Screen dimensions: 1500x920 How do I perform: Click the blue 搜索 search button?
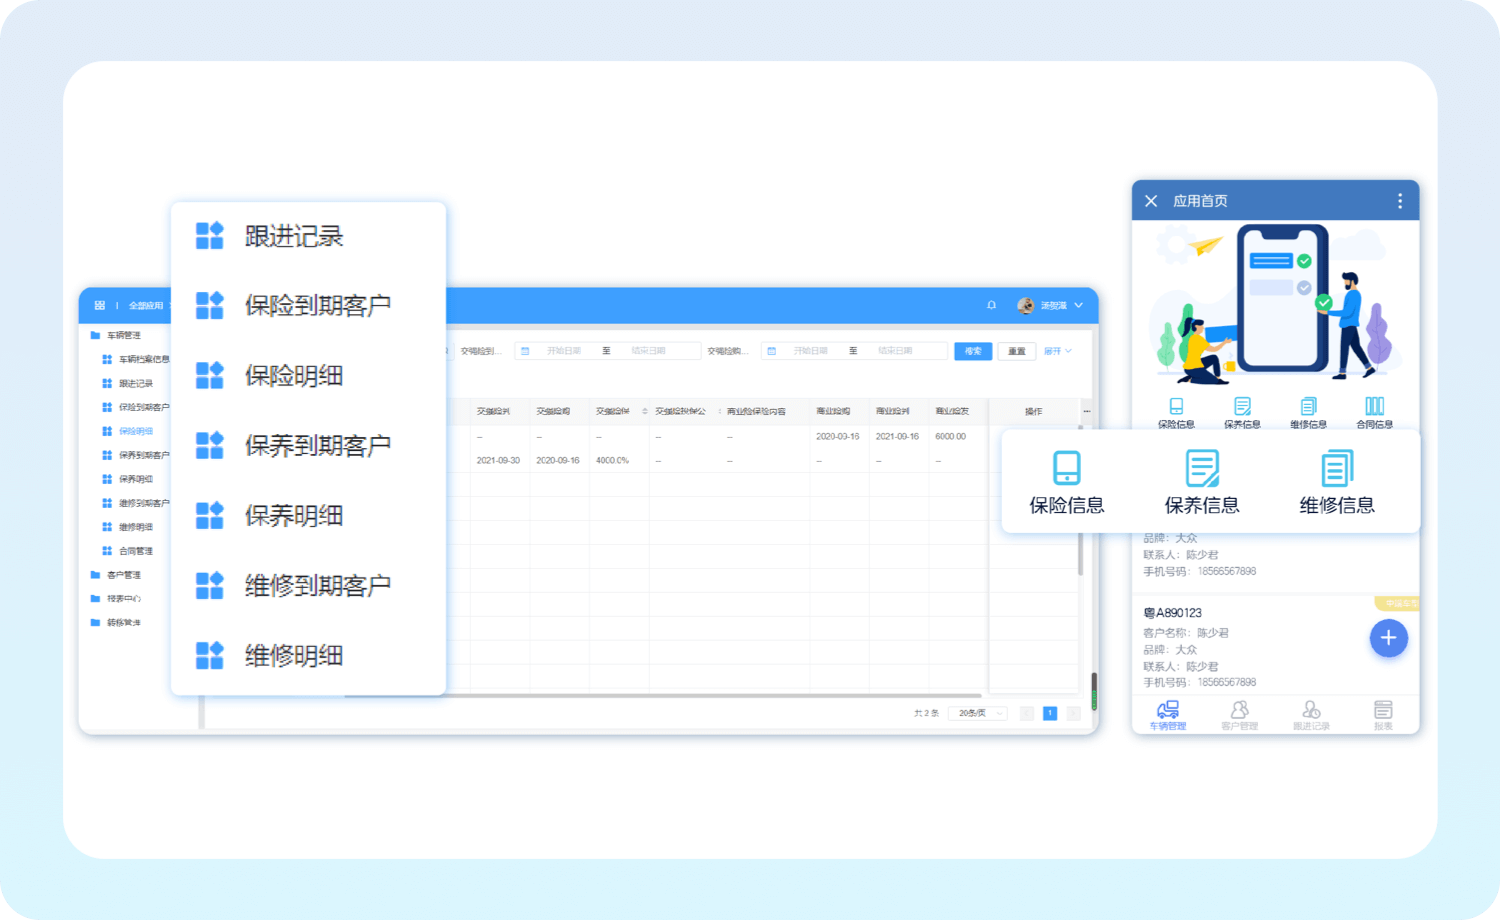pyautogui.click(x=973, y=351)
